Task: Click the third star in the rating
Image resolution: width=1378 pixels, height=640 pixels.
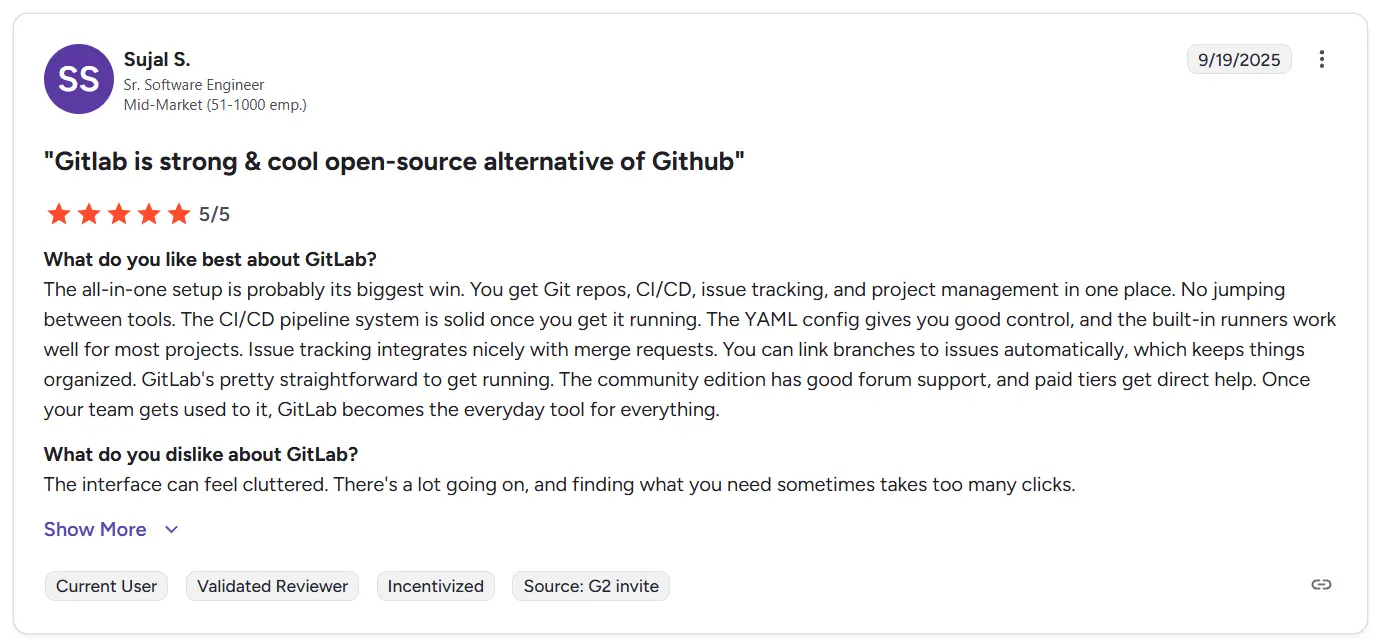Action: [119, 213]
